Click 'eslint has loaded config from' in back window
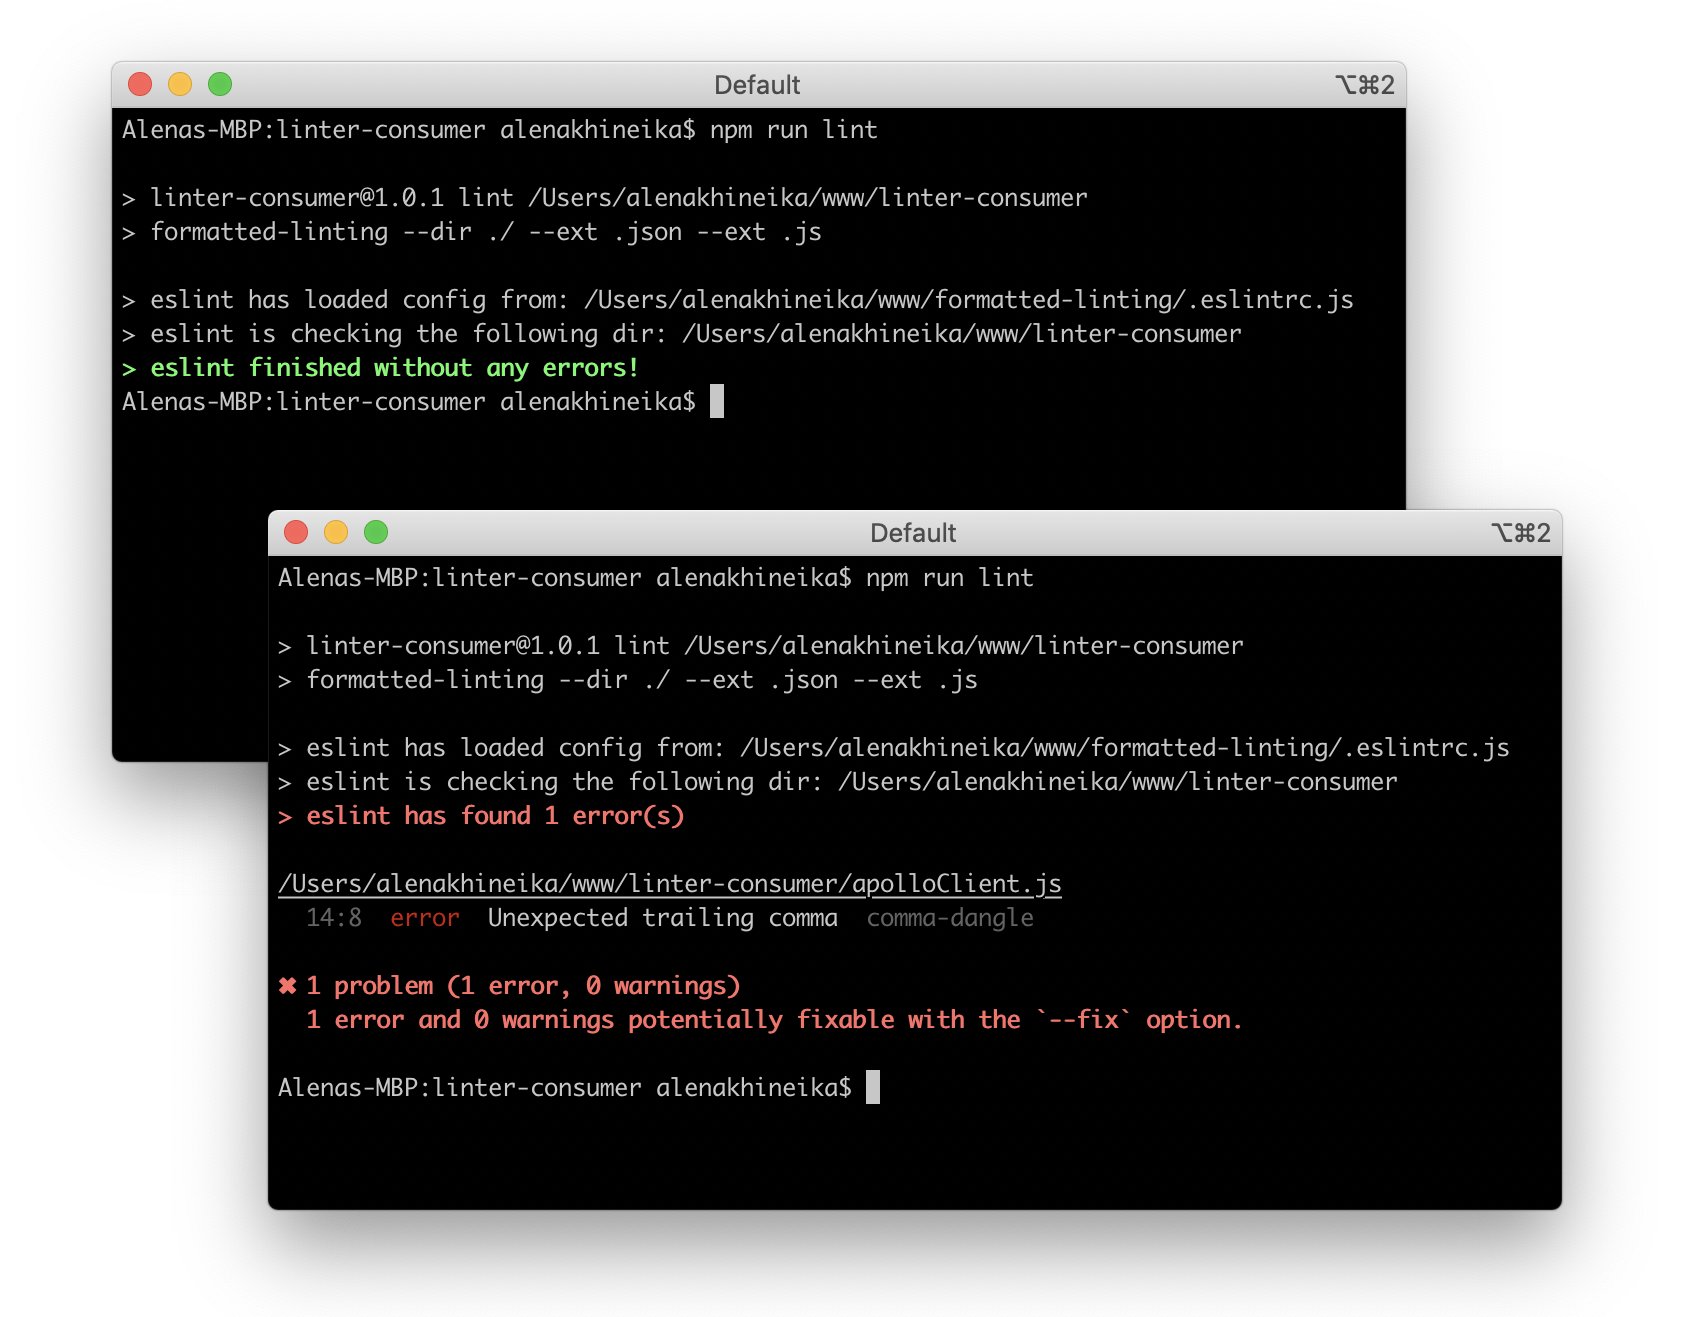Image resolution: width=1686 pixels, height=1317 pixels. coord(738,300)
